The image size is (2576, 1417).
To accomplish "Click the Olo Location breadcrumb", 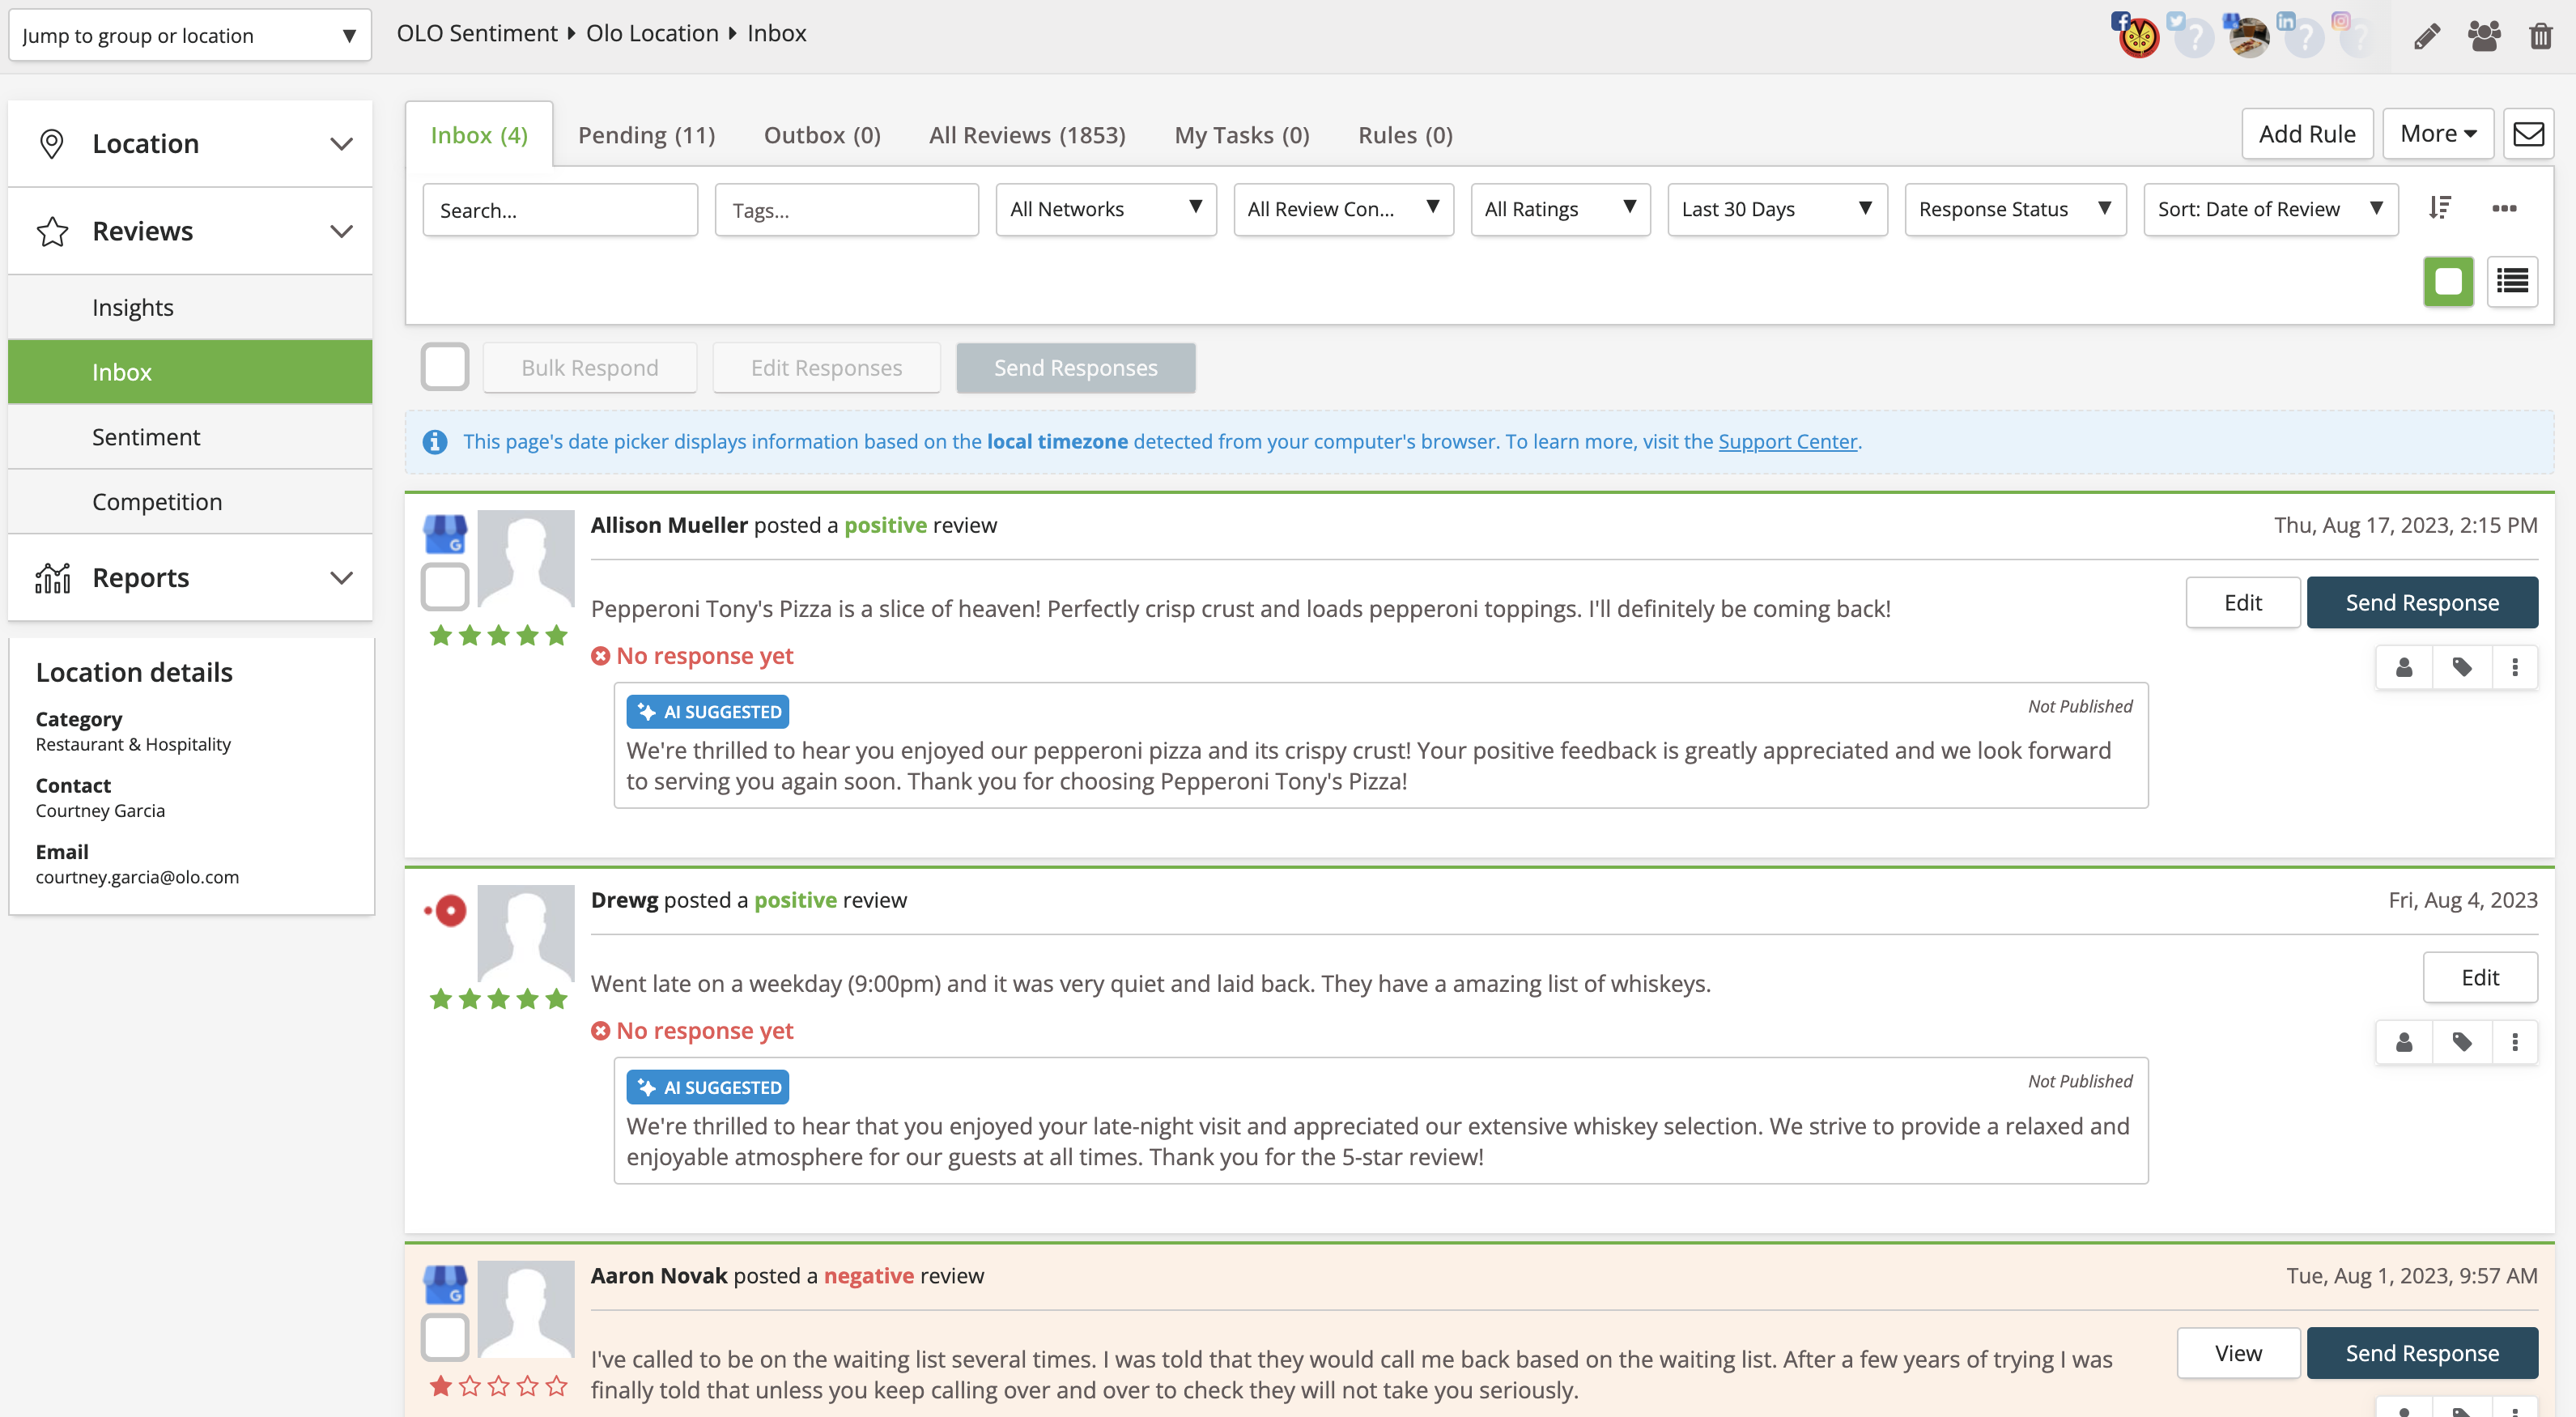I will [652, 33].
